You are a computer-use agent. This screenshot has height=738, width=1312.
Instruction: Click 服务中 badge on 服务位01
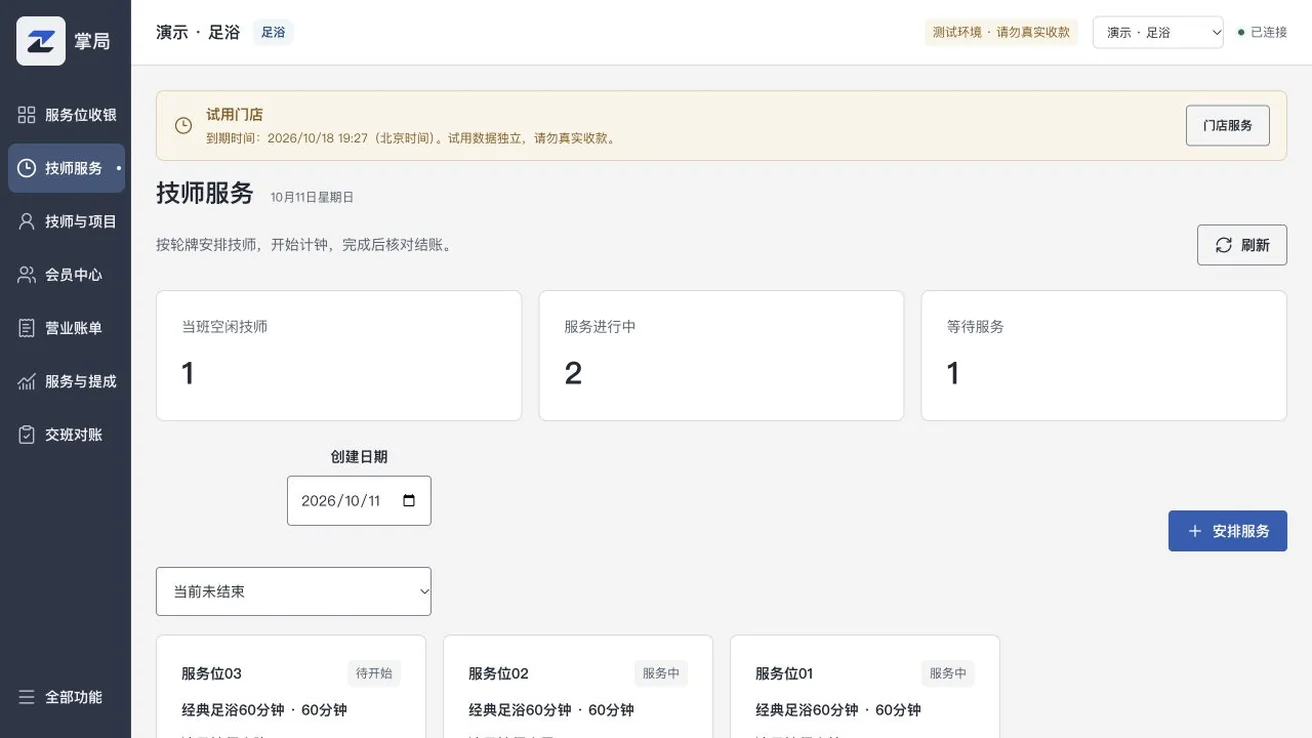pos(948,674)
